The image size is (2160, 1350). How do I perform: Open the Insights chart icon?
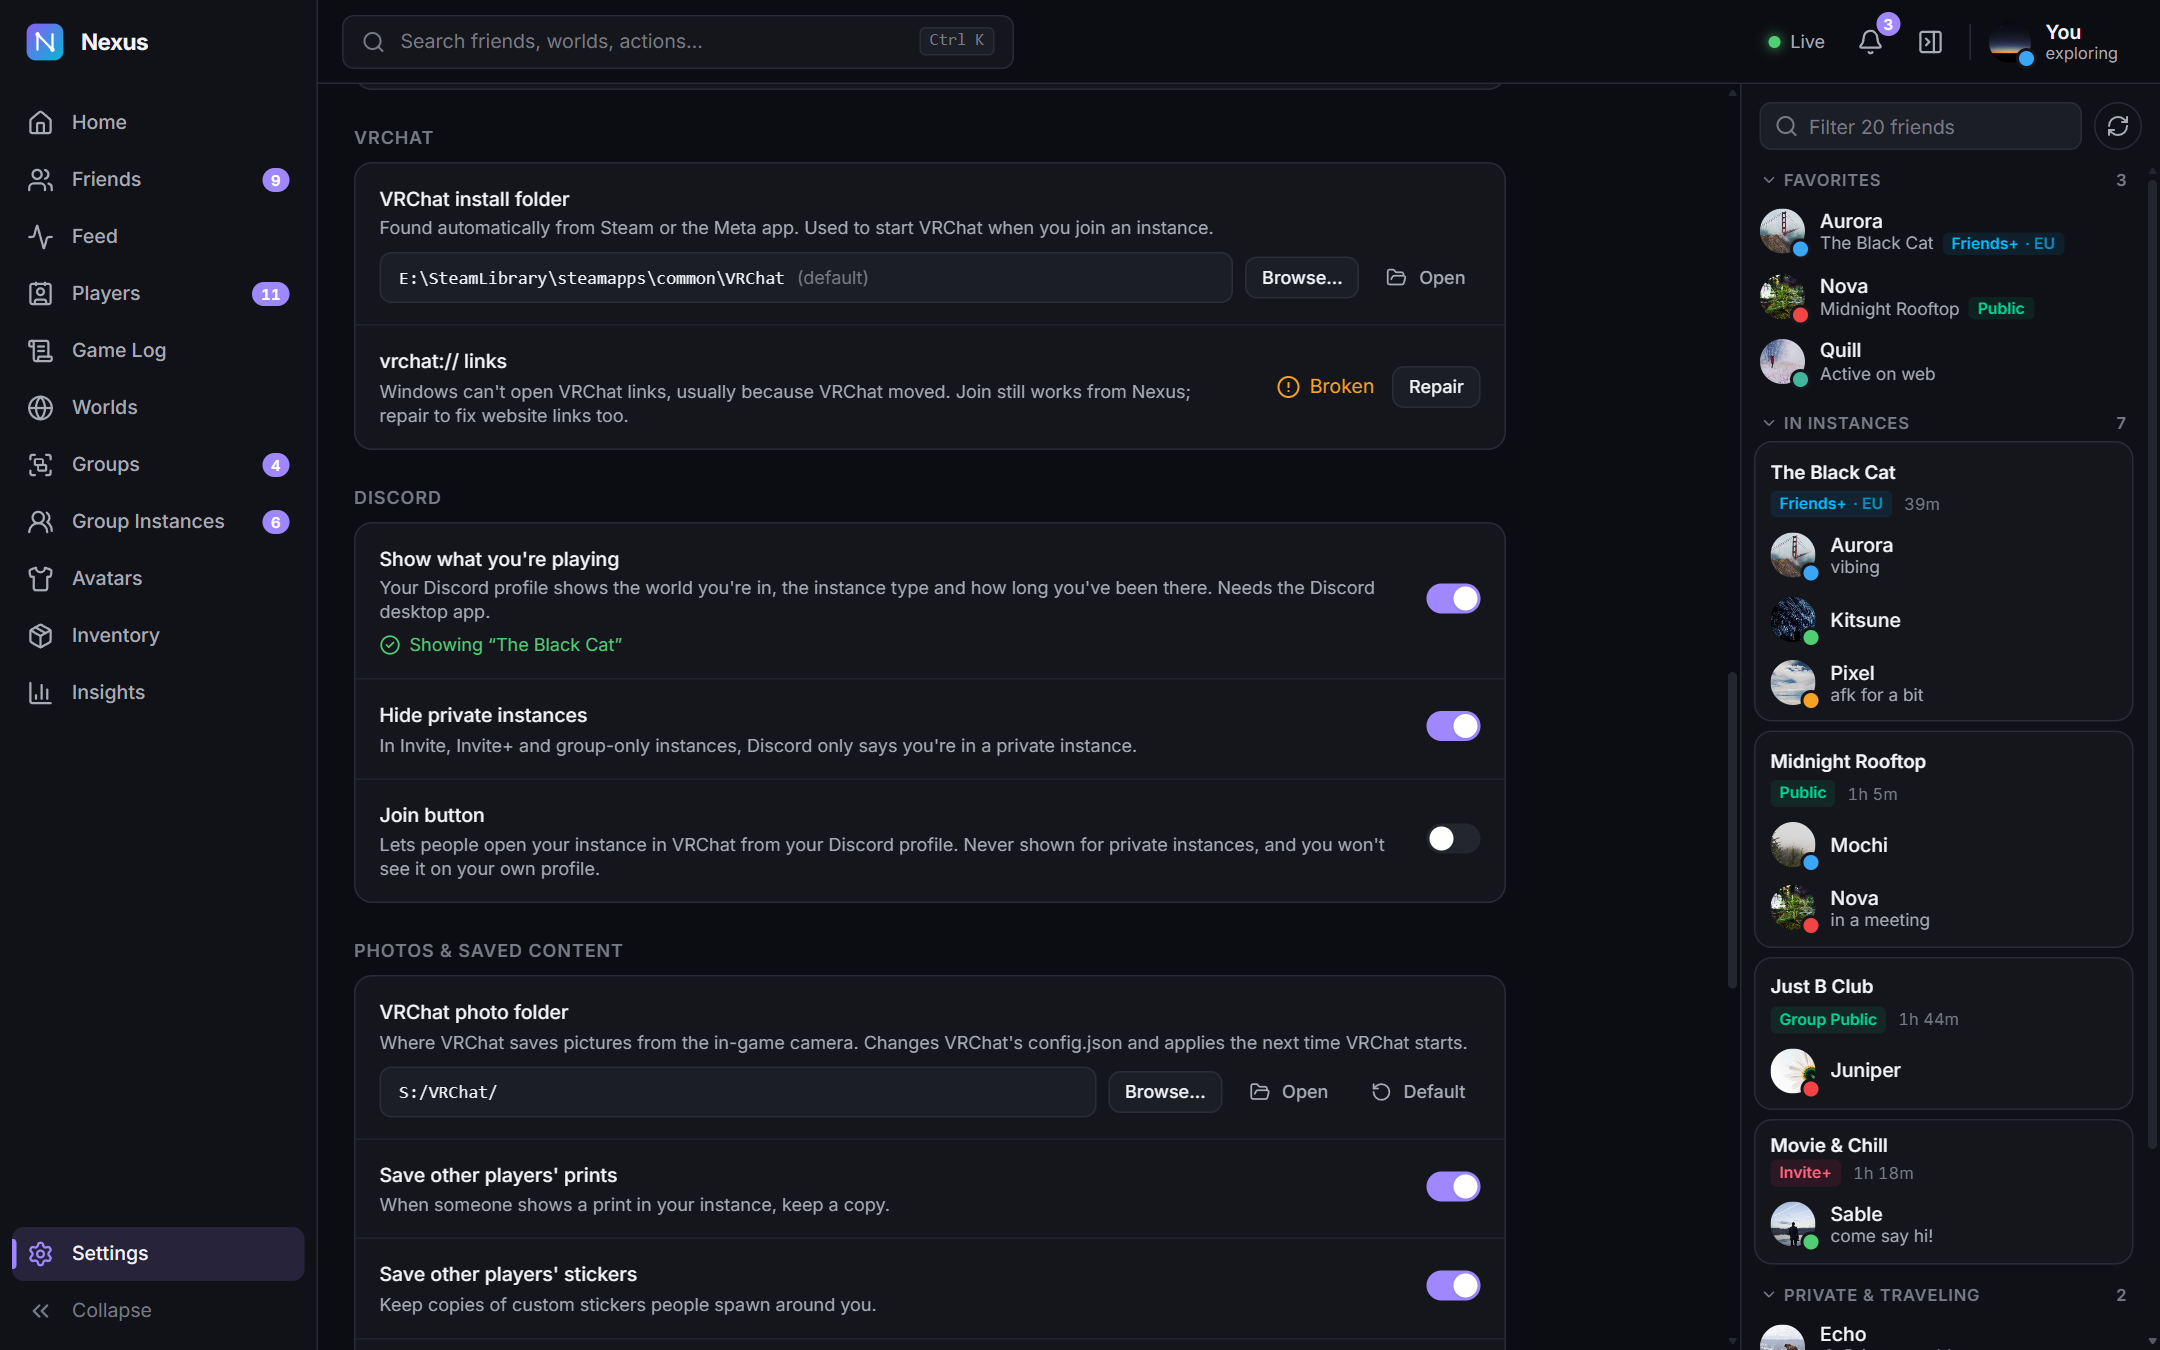point(40,692)
